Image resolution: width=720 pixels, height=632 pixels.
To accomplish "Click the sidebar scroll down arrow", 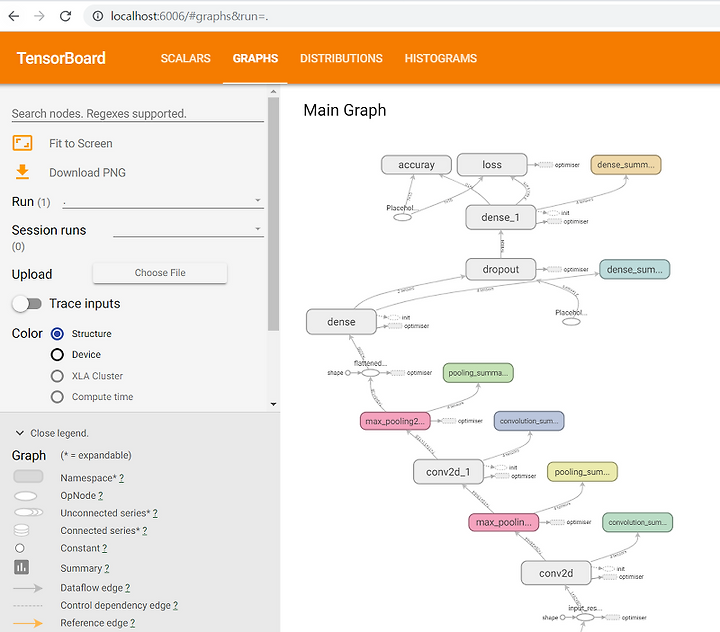I will (x=273, y=404).
